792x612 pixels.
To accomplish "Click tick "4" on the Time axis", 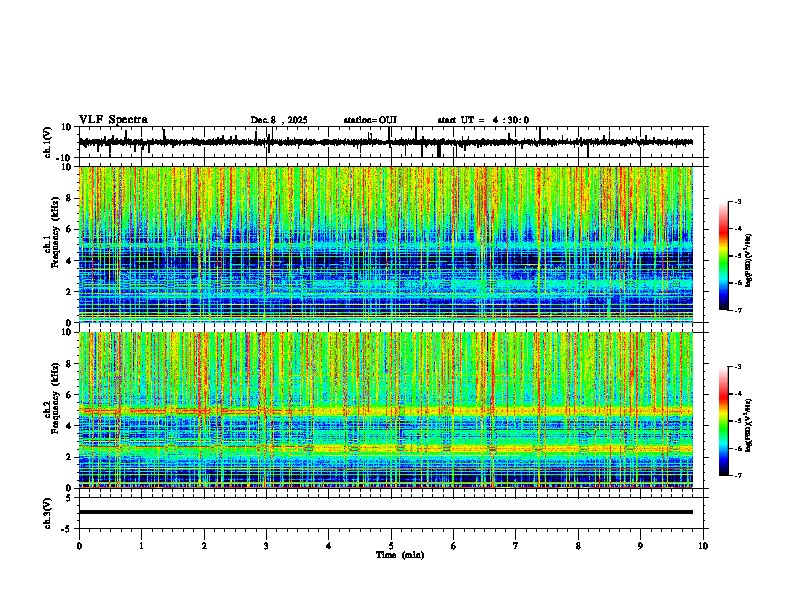I will tap(328, 546).
